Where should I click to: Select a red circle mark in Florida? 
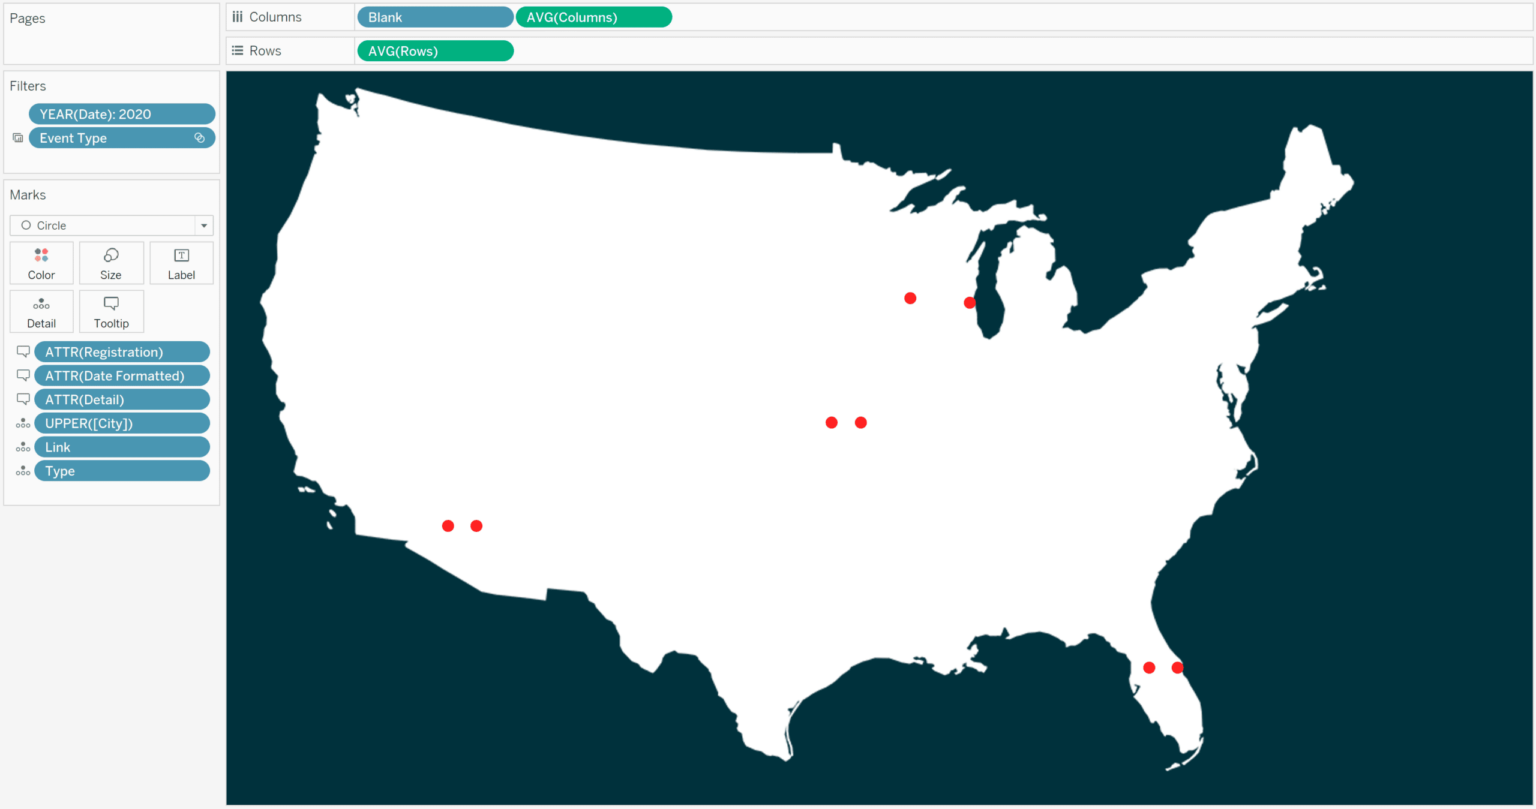[1148, 667]
